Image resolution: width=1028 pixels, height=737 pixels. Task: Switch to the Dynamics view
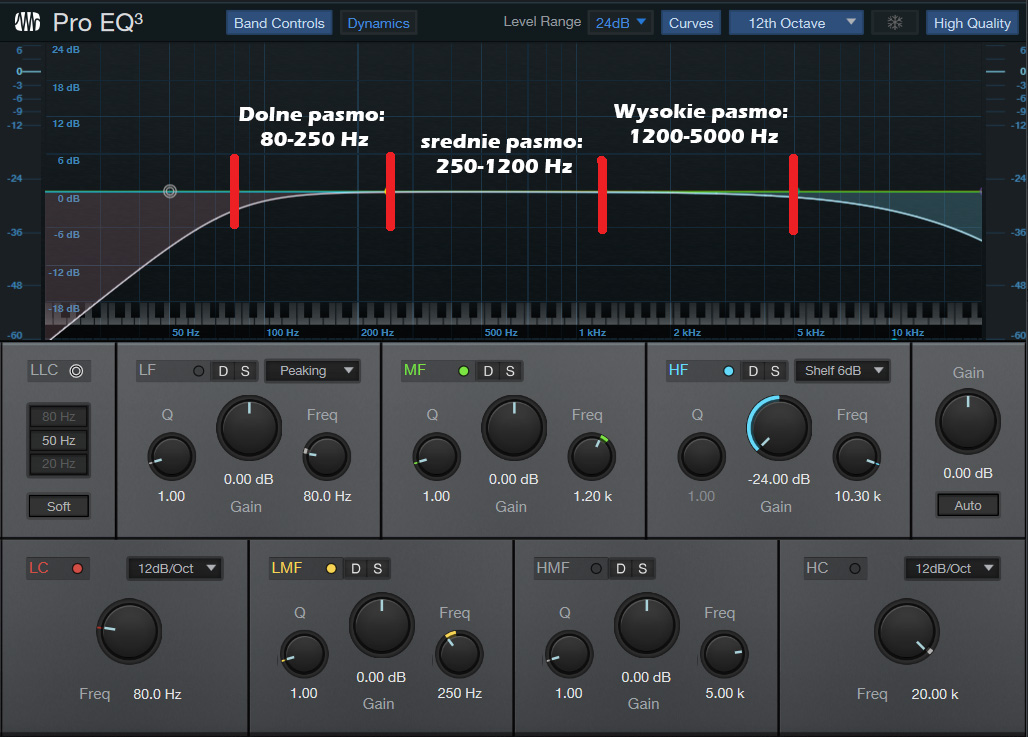pos(378,23)
